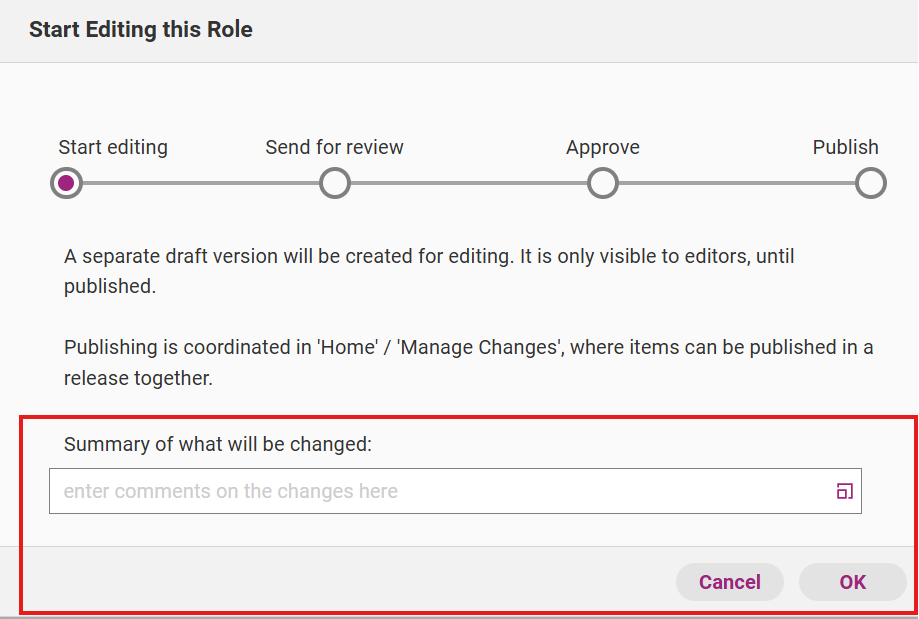Image resolution: width=919 pixels, height=619 pixels.
Task: Click progress line between Send for review and Approve
Action: tap(468, 183)
